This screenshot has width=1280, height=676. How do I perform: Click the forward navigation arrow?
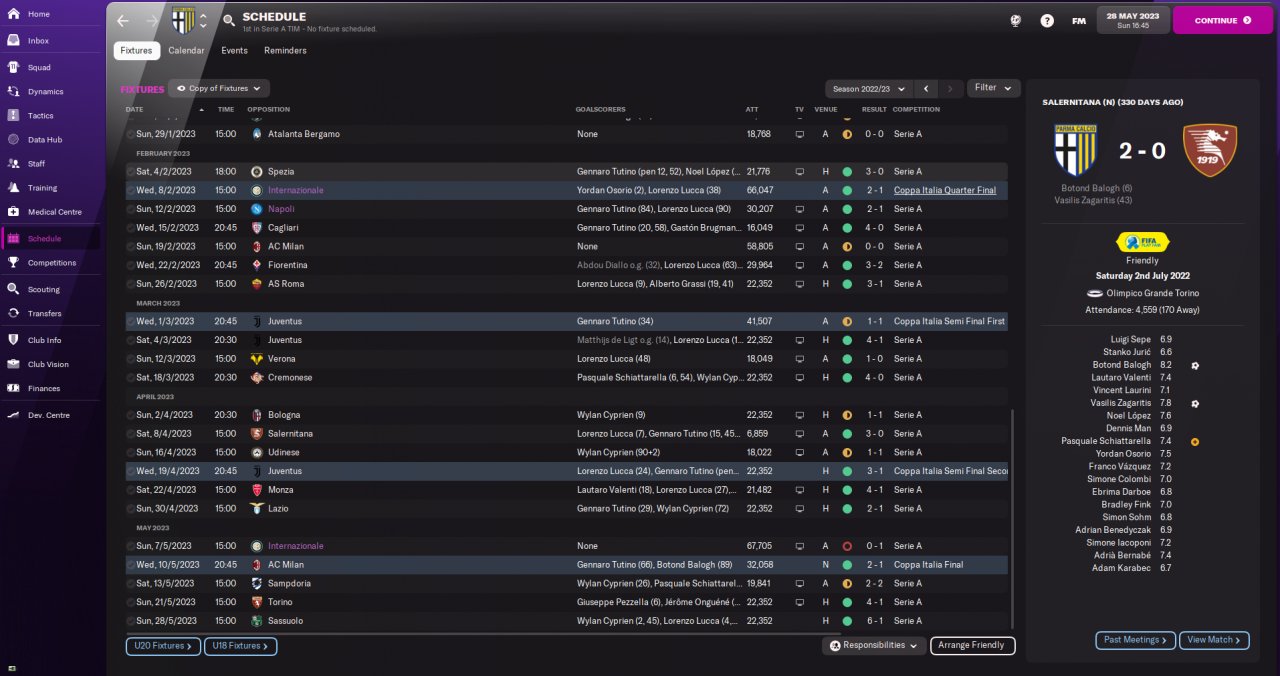[x=152, y=20]
